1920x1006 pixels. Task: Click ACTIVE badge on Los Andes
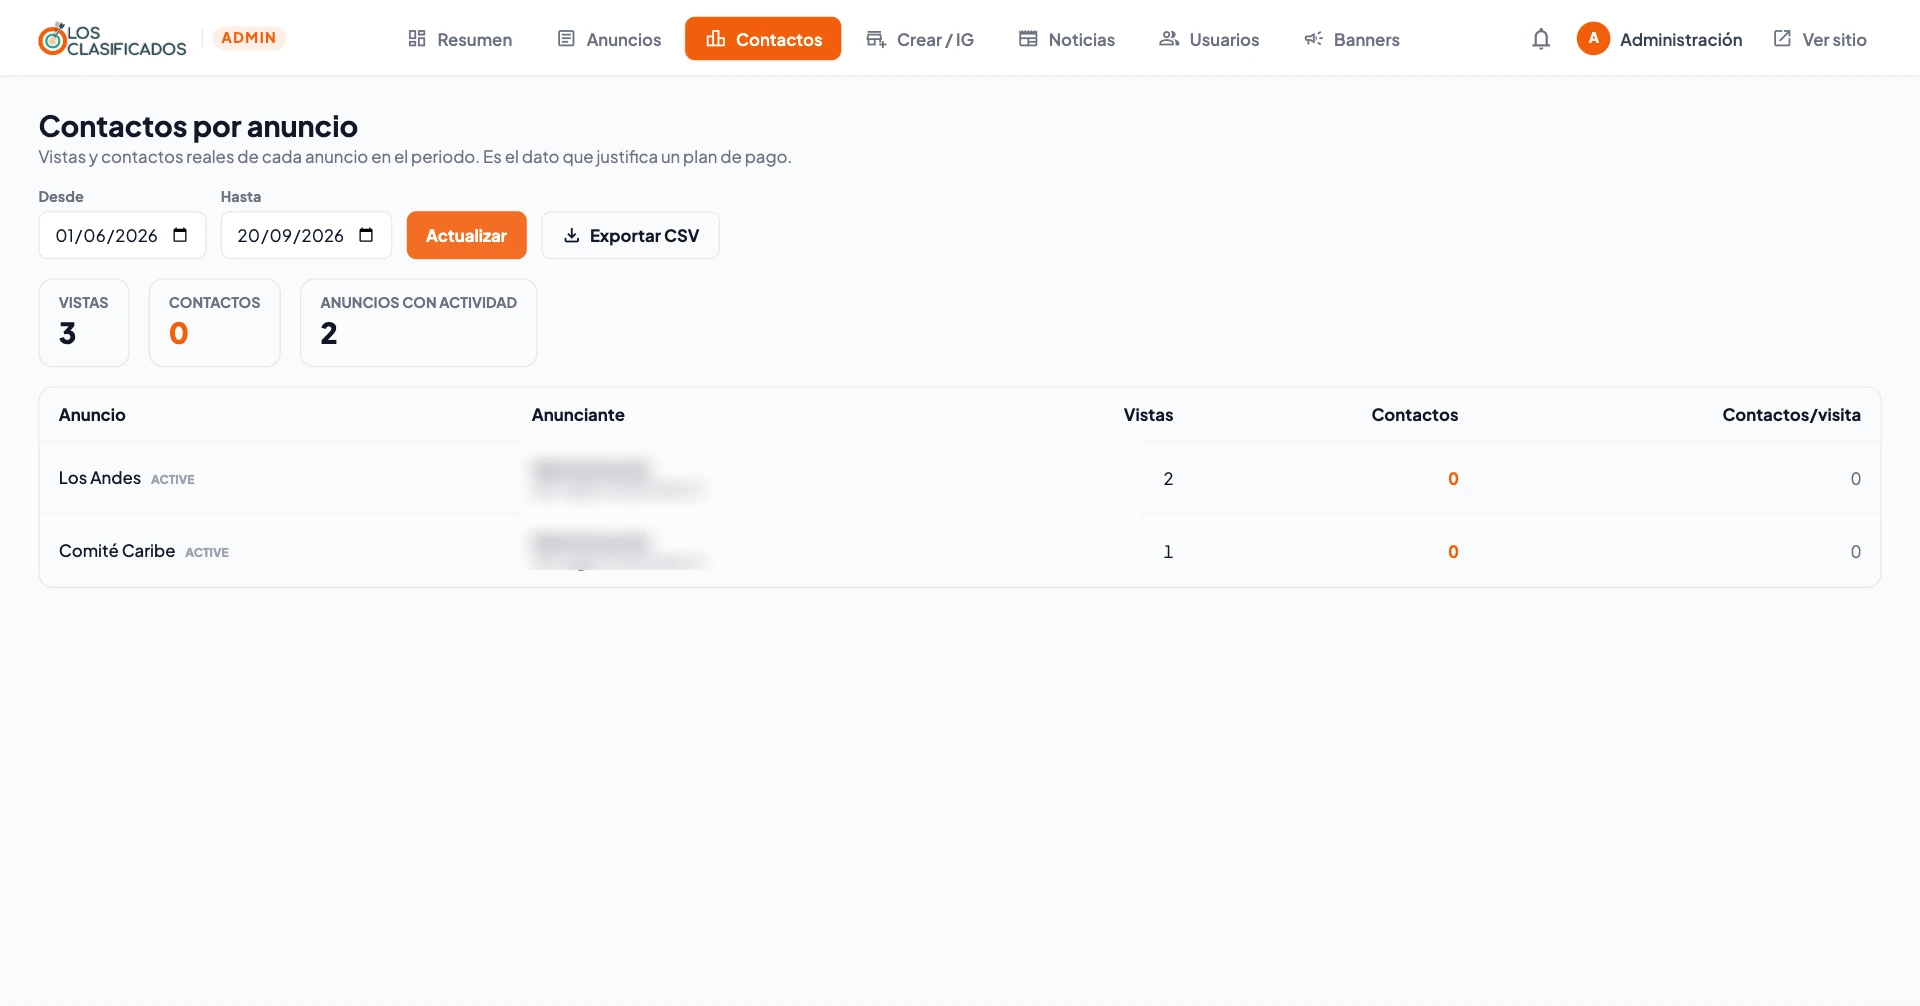[173, 480]
